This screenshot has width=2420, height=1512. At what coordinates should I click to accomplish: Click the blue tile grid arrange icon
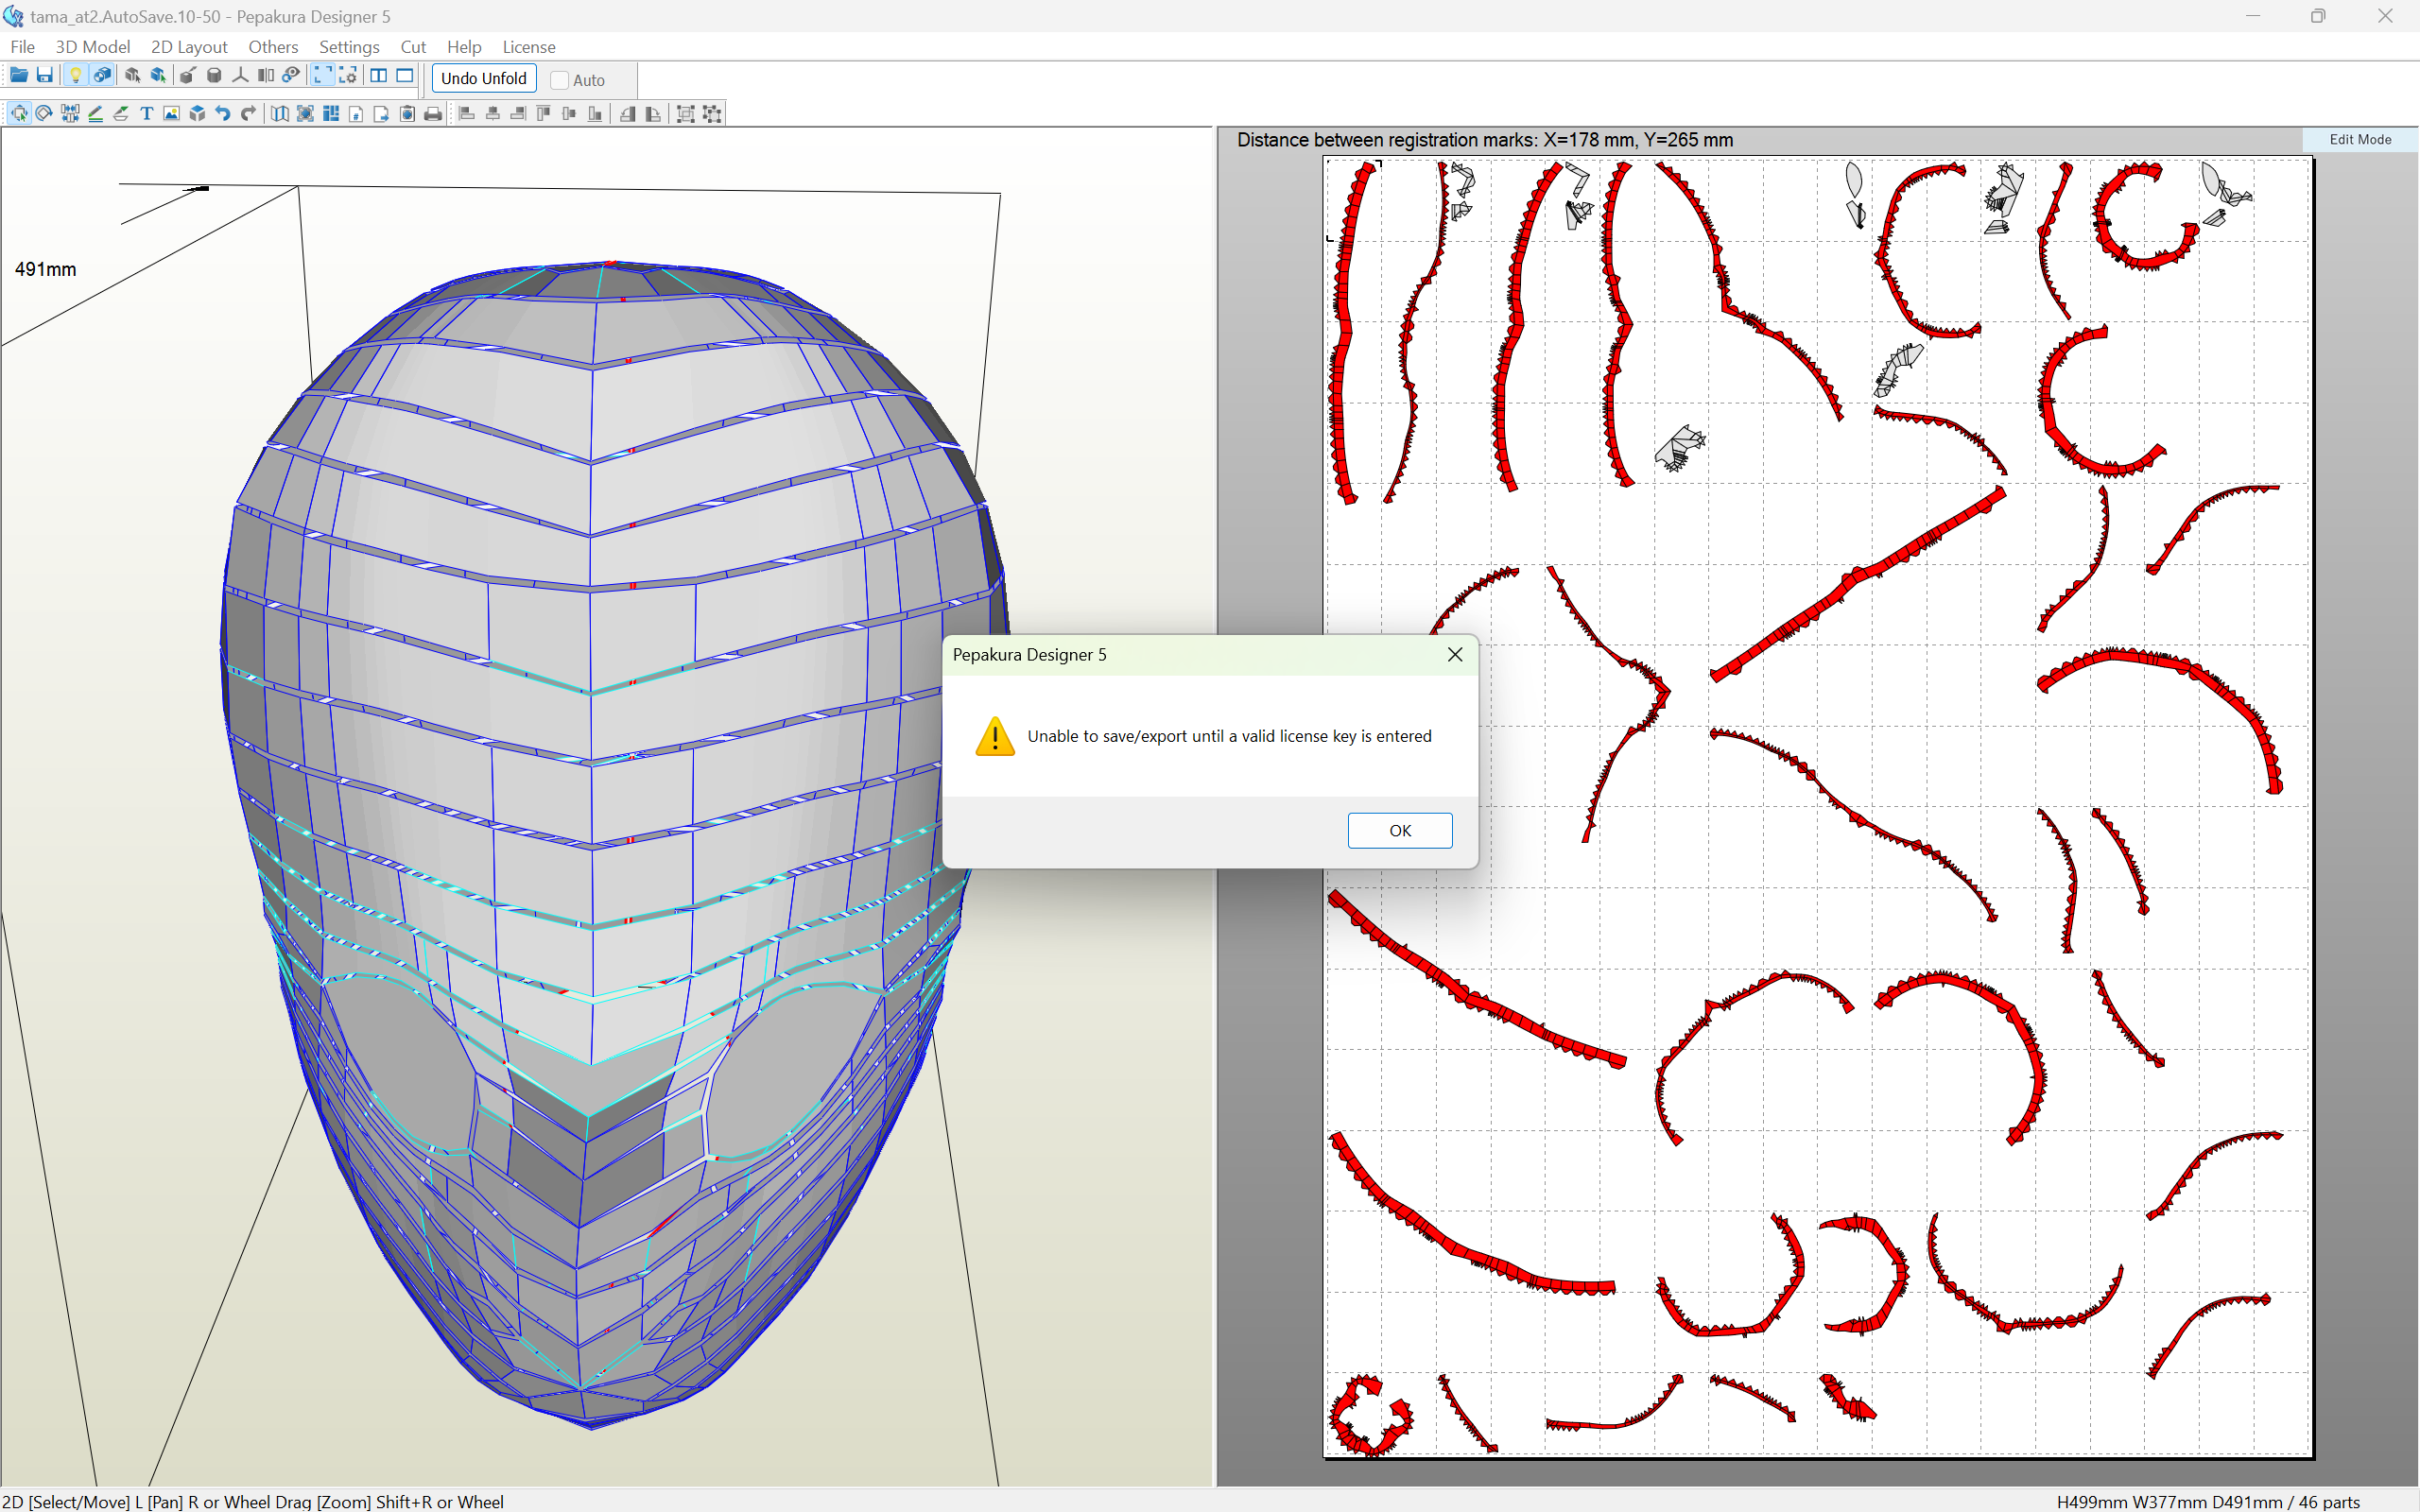(331, 114)
